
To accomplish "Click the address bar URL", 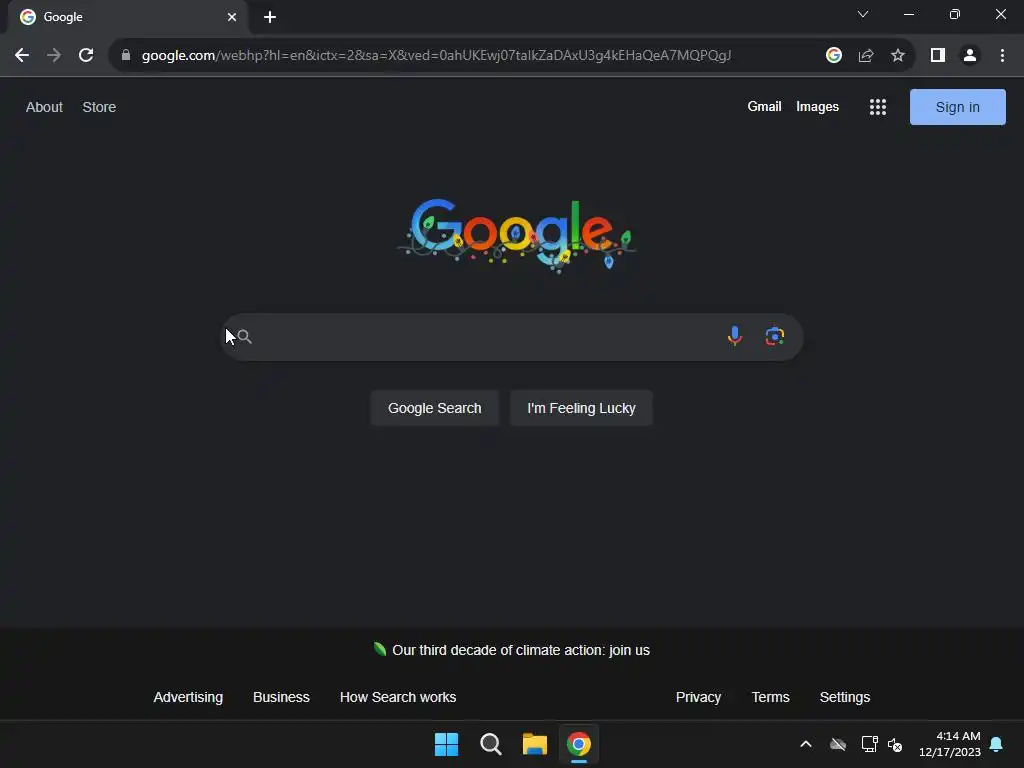I will coord(436,56).
